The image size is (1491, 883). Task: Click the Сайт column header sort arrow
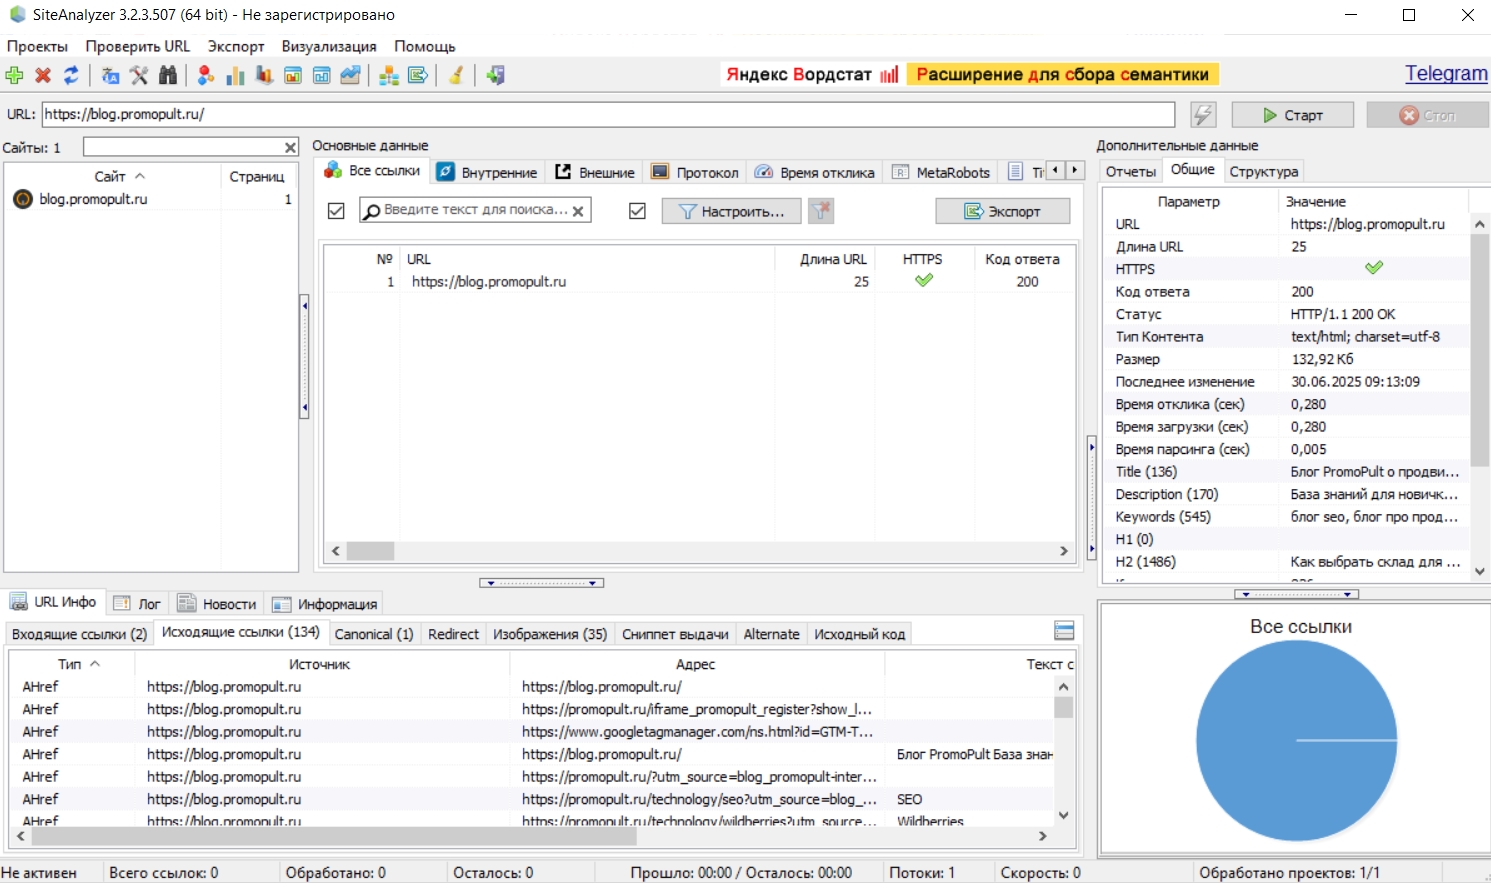140,176
